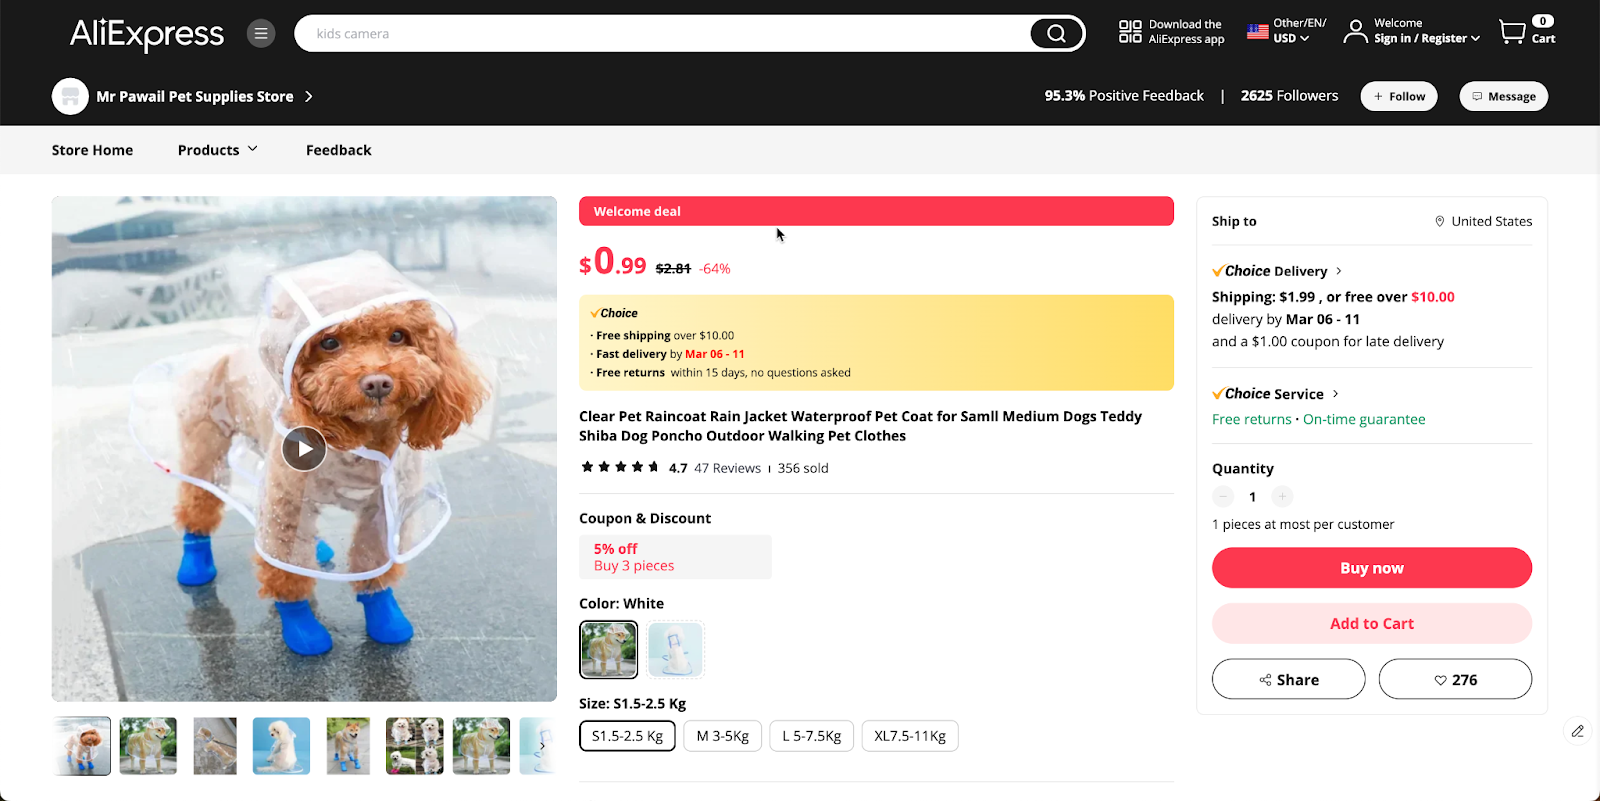This screenshot has width=1600, height=801.
Task: Open the shopping cart icon
Action: [x=1513, y=31]
